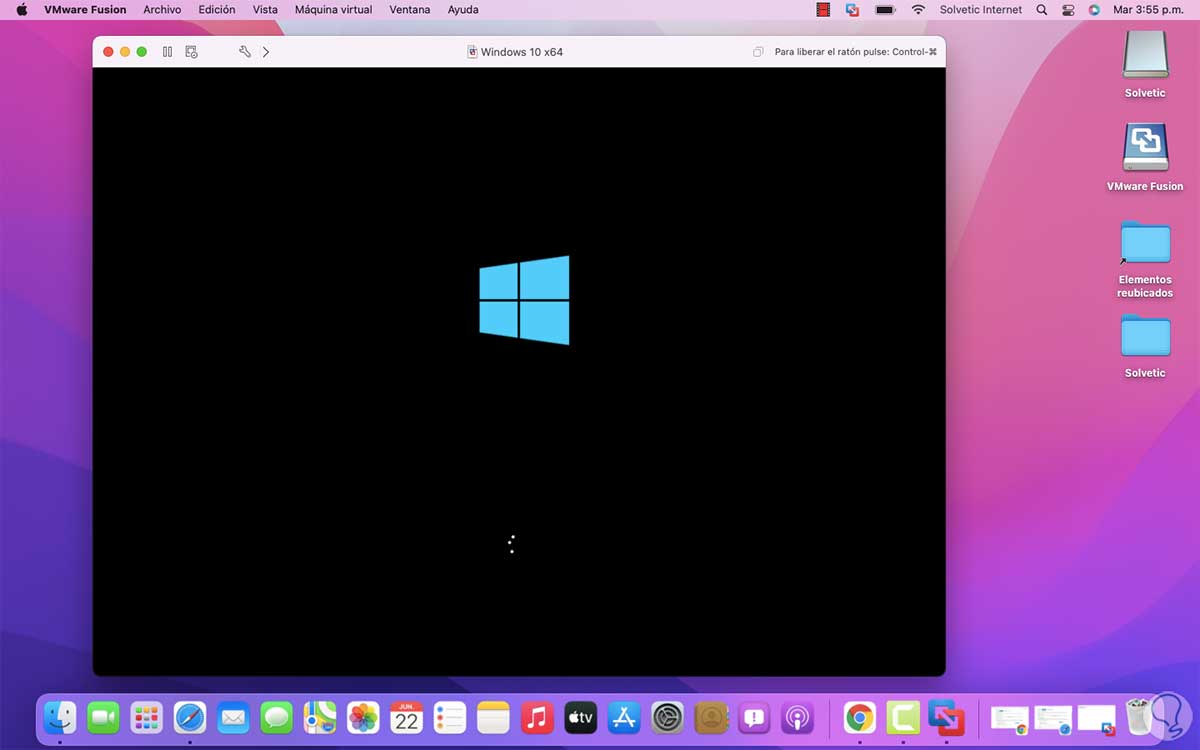The height and width of the screenshot is (750, 1200).
Task: Click the red filmstrip menu bar icon
Action: click(x=823, y=10)
